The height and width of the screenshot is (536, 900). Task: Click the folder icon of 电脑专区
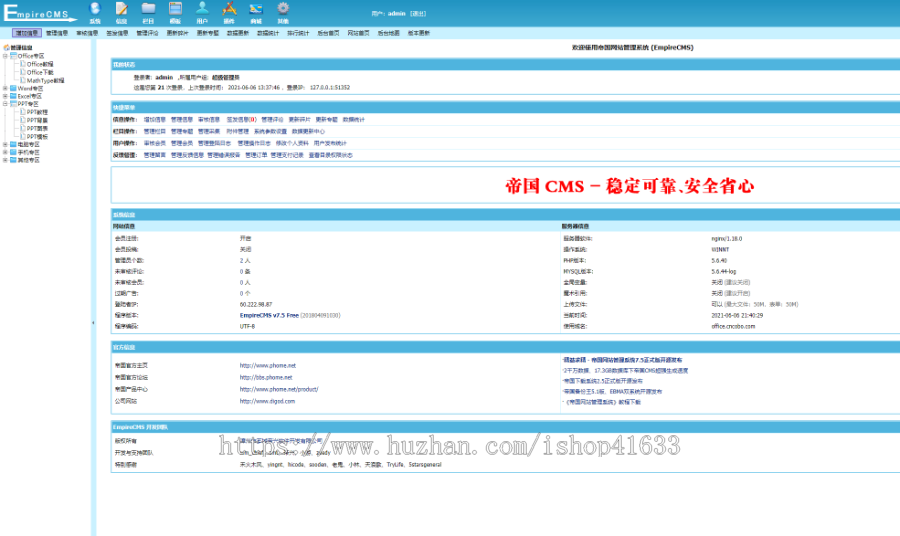tap(13, 145)
